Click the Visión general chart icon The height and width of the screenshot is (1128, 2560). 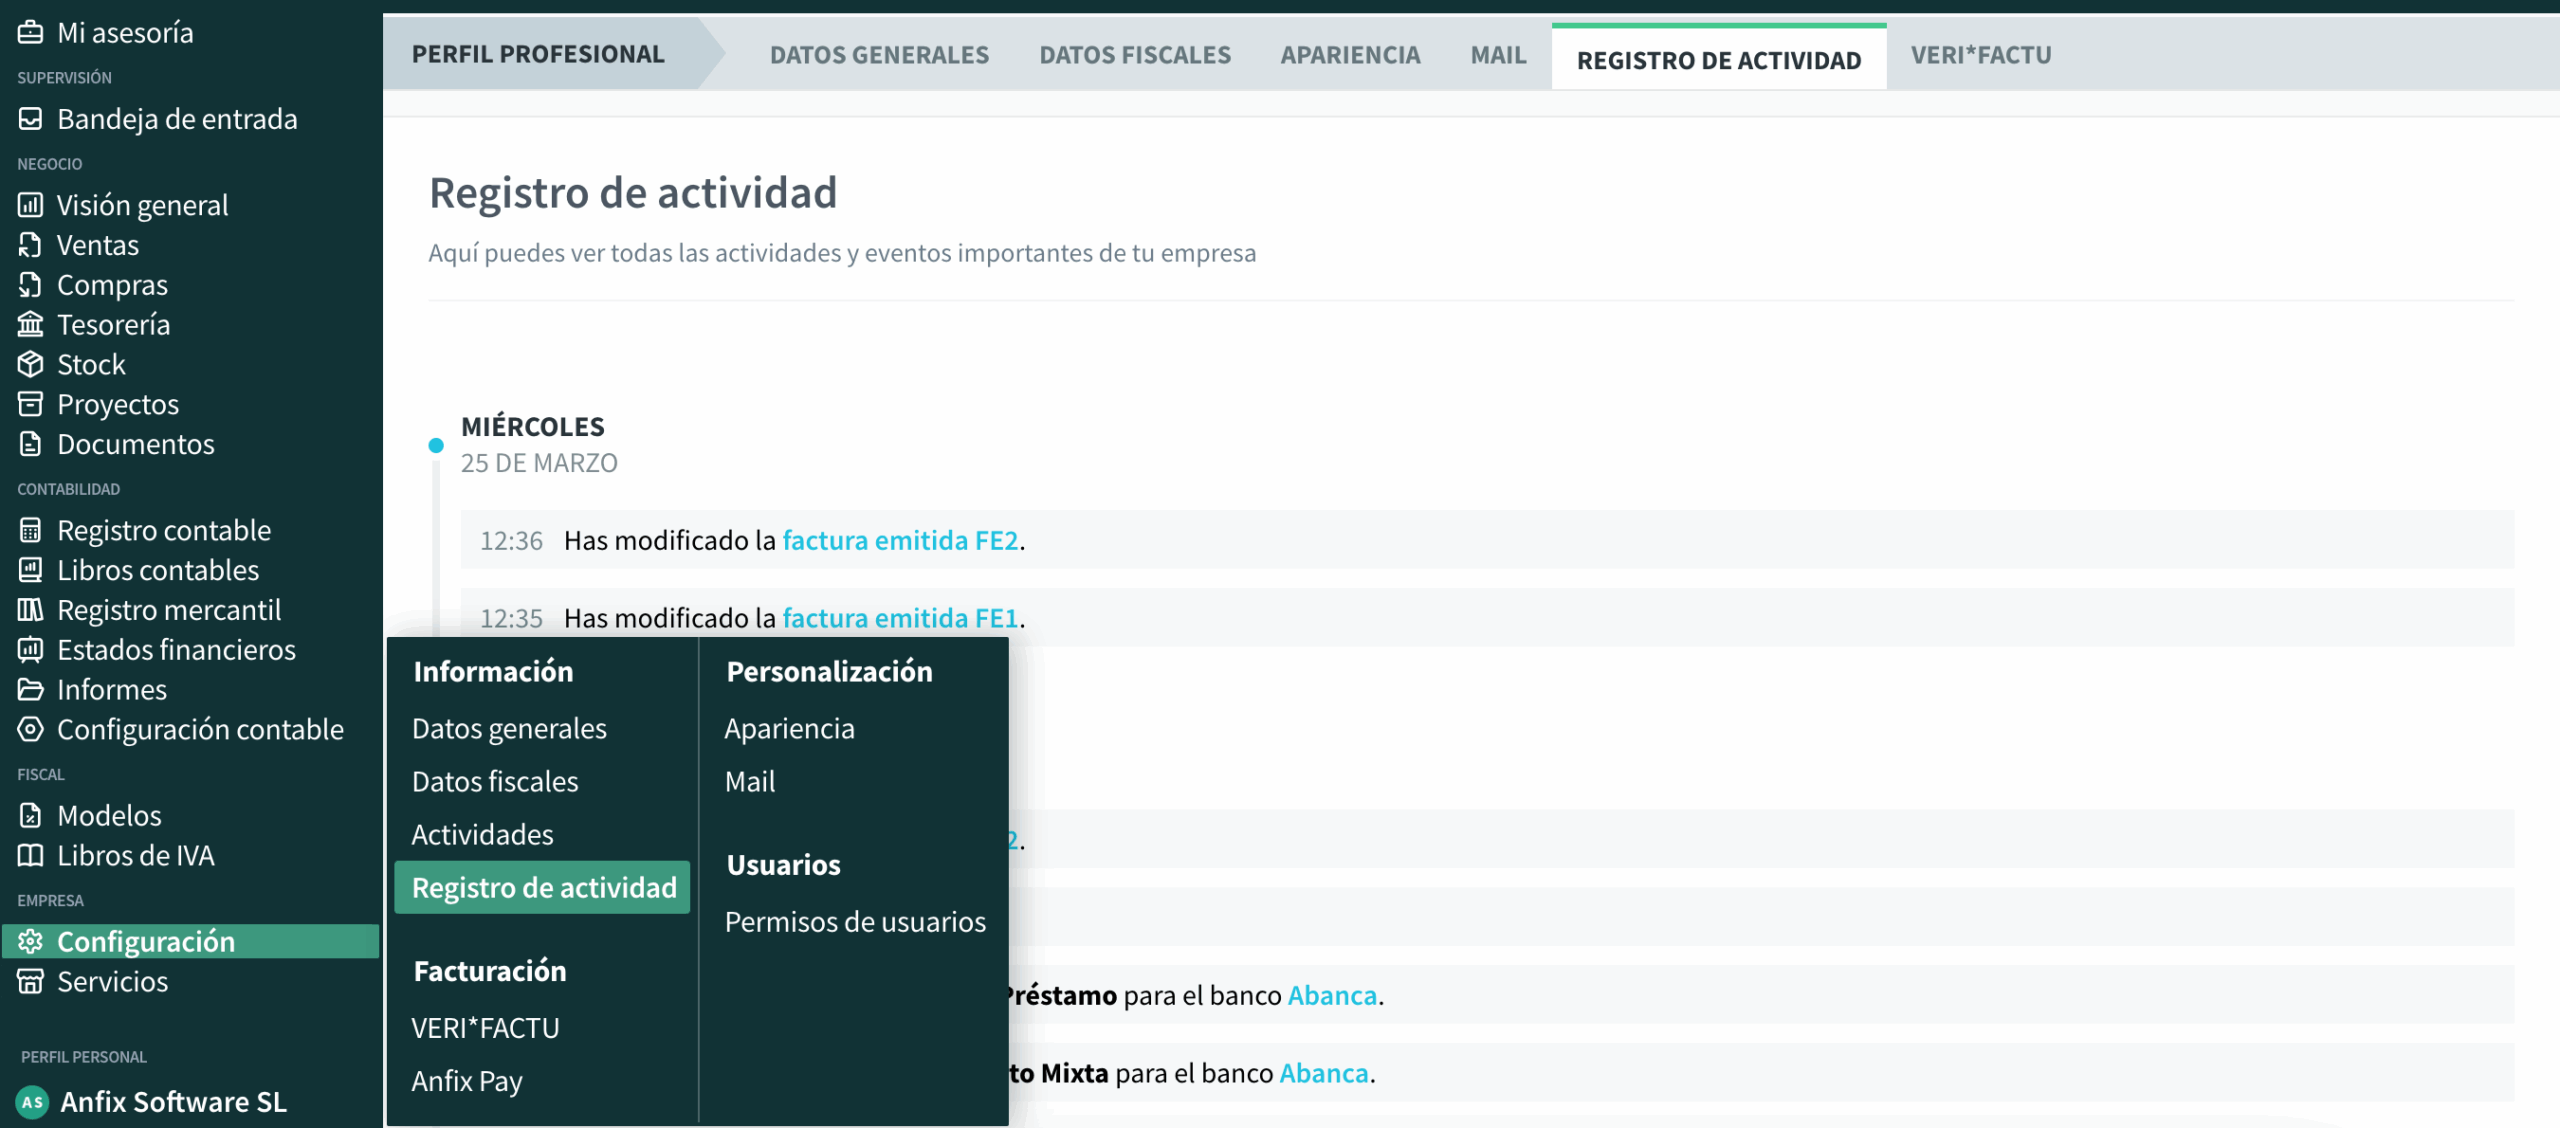(30, 205)
